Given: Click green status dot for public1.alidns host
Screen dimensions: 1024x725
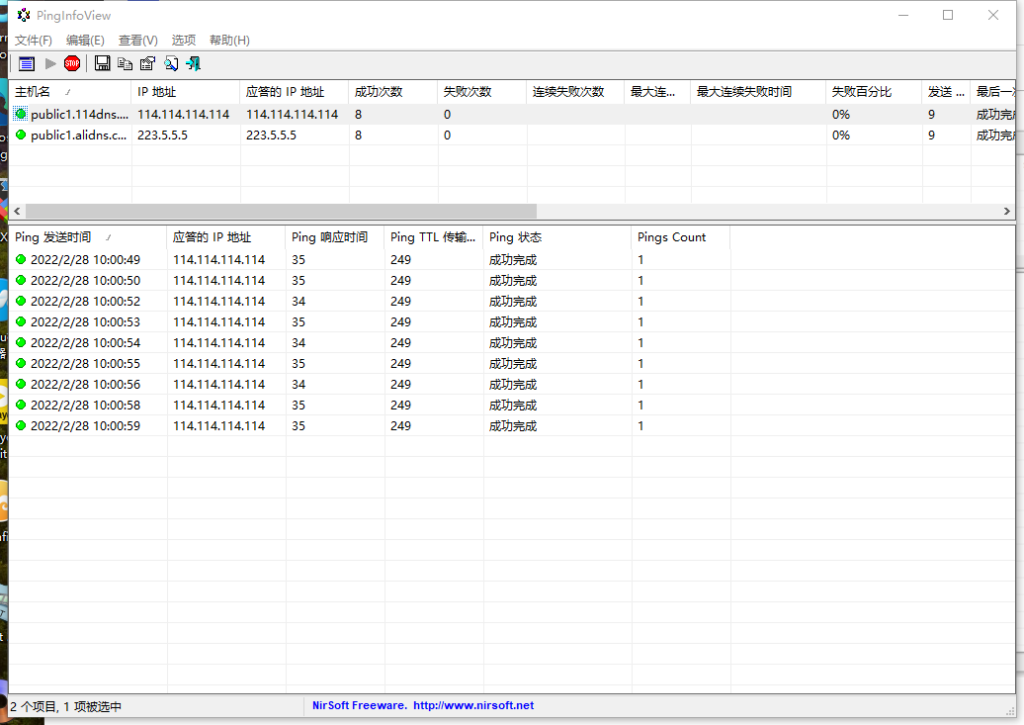Looking at the screenshot, I should [x=21, y=135].
